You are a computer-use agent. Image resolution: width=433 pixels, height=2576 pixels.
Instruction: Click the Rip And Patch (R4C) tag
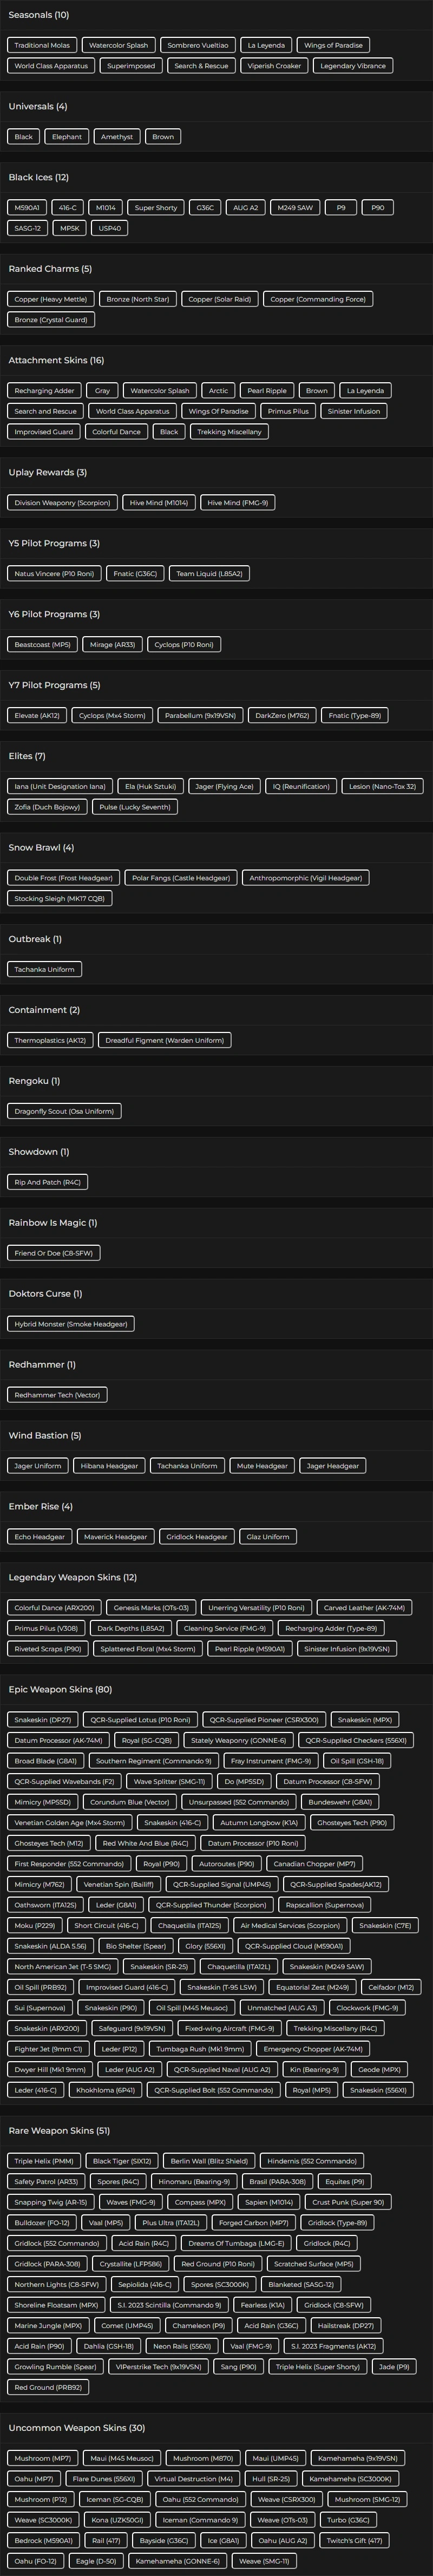pos(47,1182)
